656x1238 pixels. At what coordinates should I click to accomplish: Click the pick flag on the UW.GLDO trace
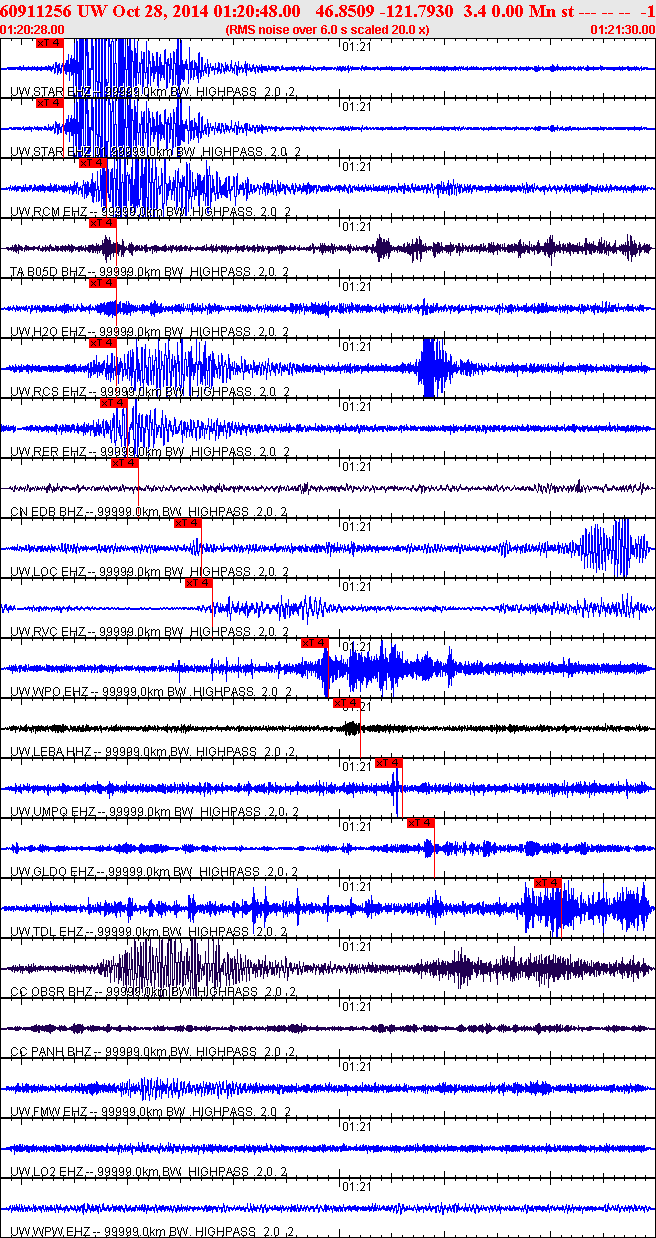(421, 823)
